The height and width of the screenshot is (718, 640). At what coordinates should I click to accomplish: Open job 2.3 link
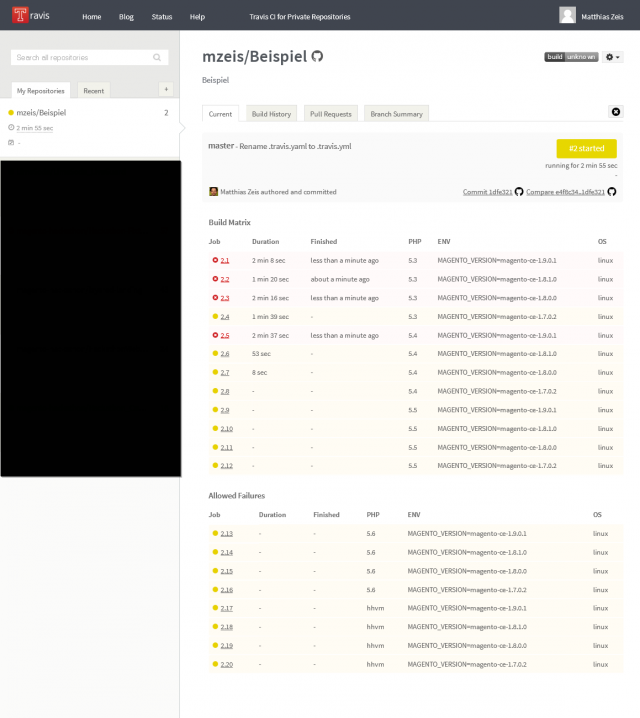[225, 298]
